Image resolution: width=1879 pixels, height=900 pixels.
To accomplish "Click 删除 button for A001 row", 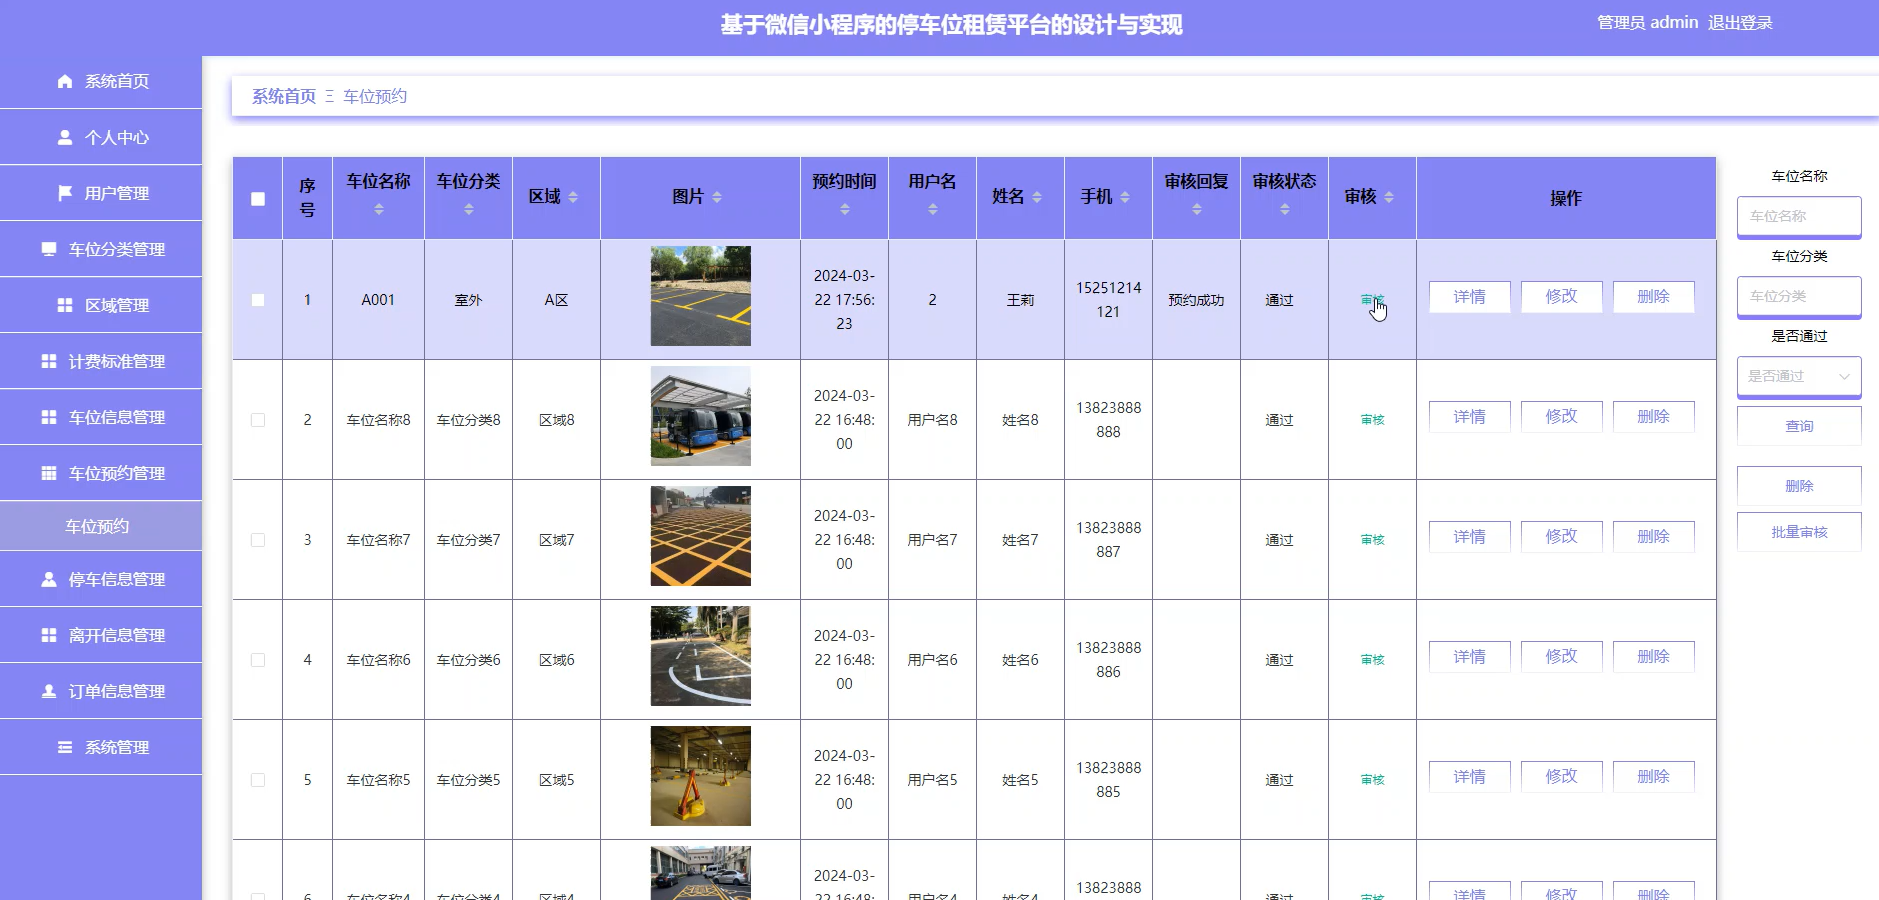I will coord(1653,297).
